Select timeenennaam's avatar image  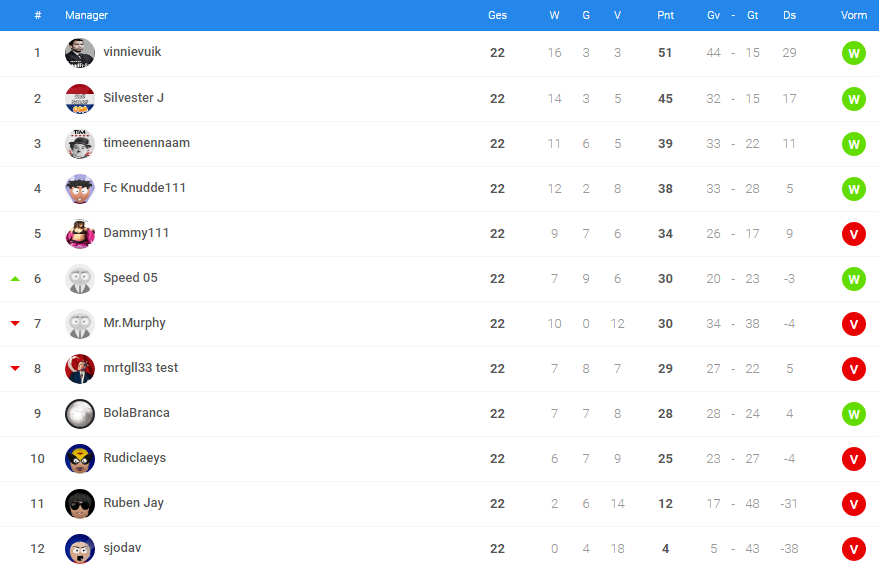80,143
